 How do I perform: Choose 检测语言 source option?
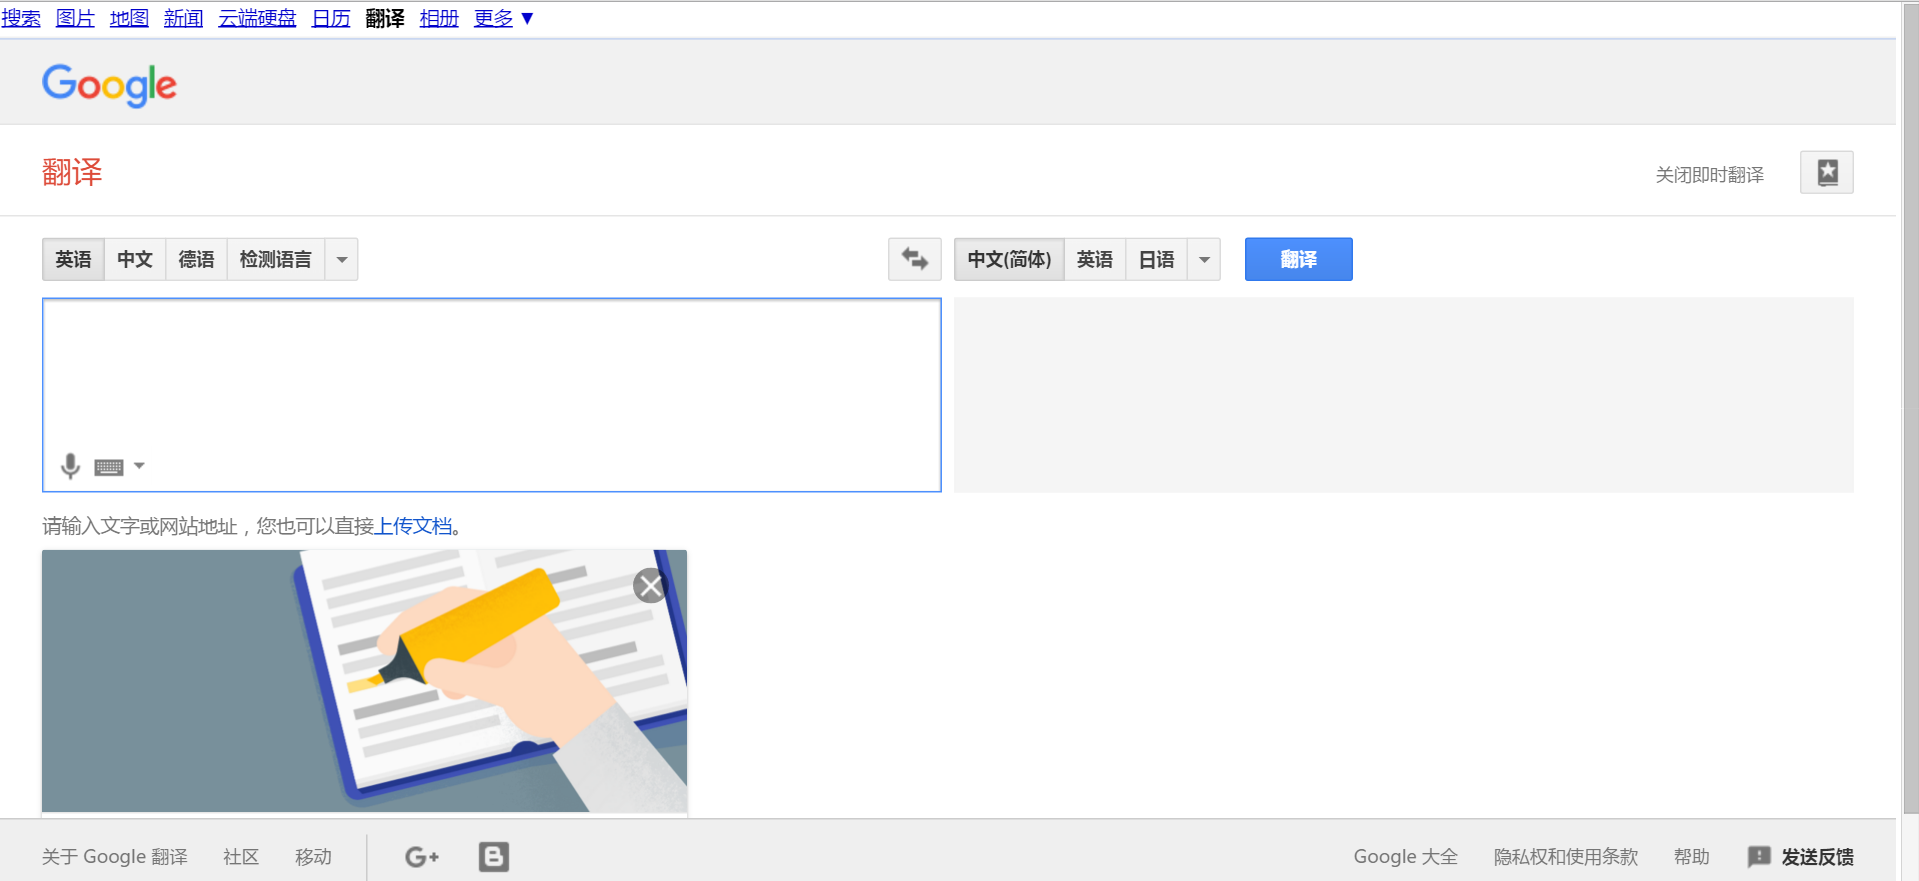click(276, 259)
